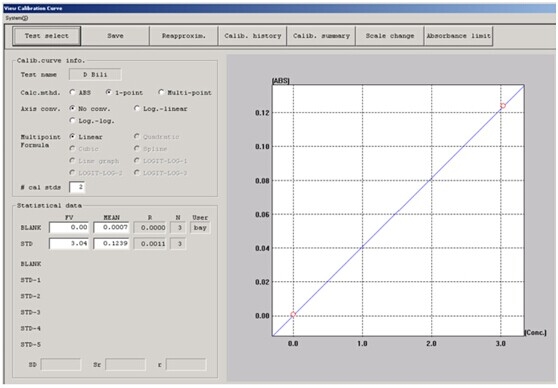Click the STD FV field 3.04
558x388 pixels.
(x=69, y=243)
